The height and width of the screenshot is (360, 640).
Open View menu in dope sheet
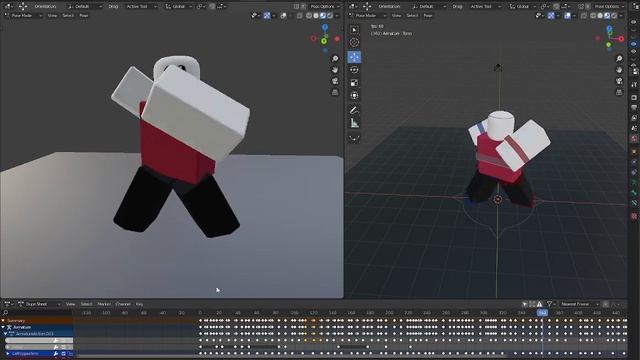coord(71,304)
